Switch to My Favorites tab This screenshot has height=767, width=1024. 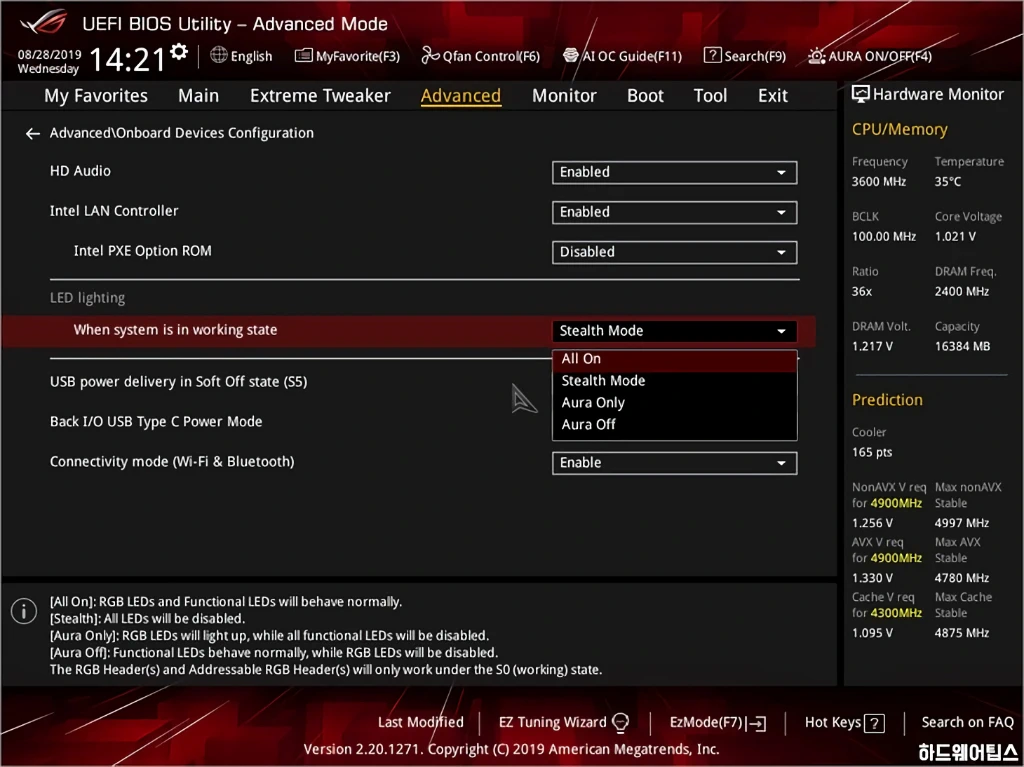pyautogui.click(x=96, y=96)
